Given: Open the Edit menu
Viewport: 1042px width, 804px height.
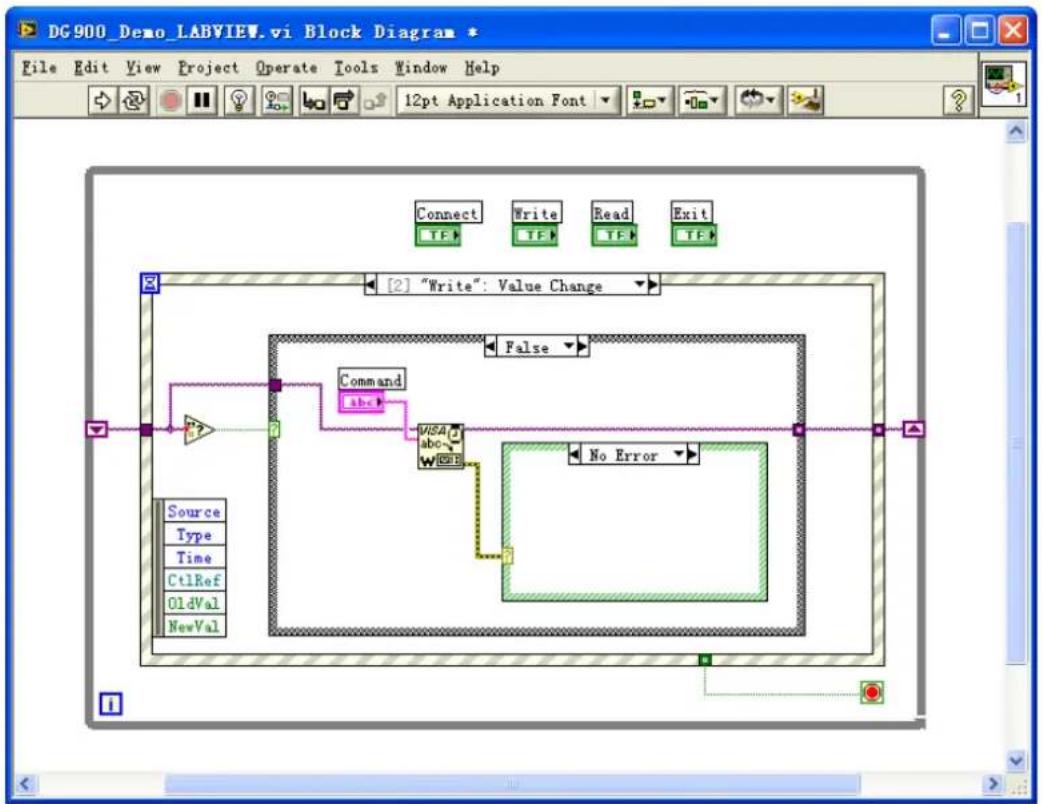Looking at the screenshot, I should point(91,68).
